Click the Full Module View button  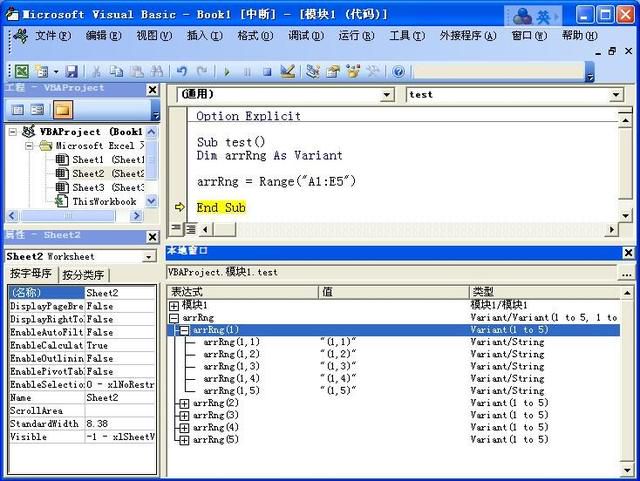pyautogui.click(x=191, y=229)
